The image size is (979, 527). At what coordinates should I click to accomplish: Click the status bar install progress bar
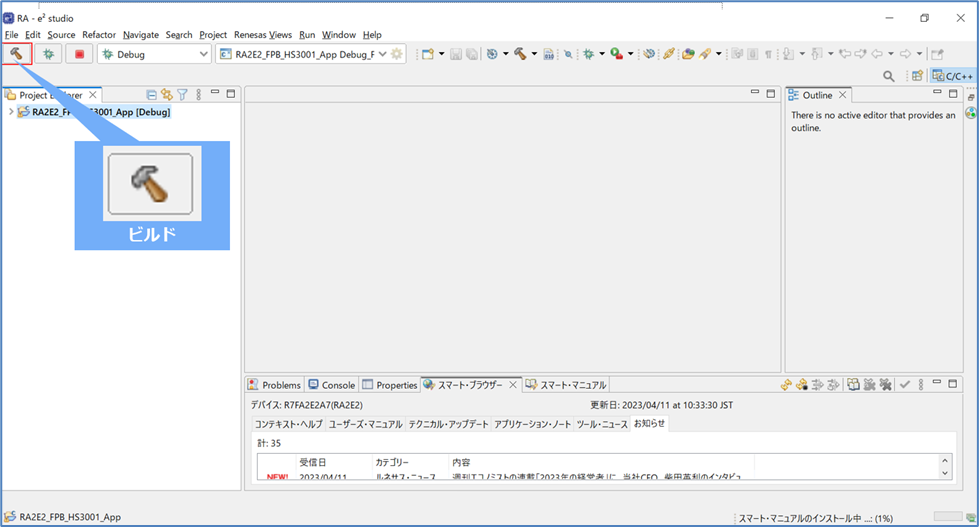pos(948,516)
